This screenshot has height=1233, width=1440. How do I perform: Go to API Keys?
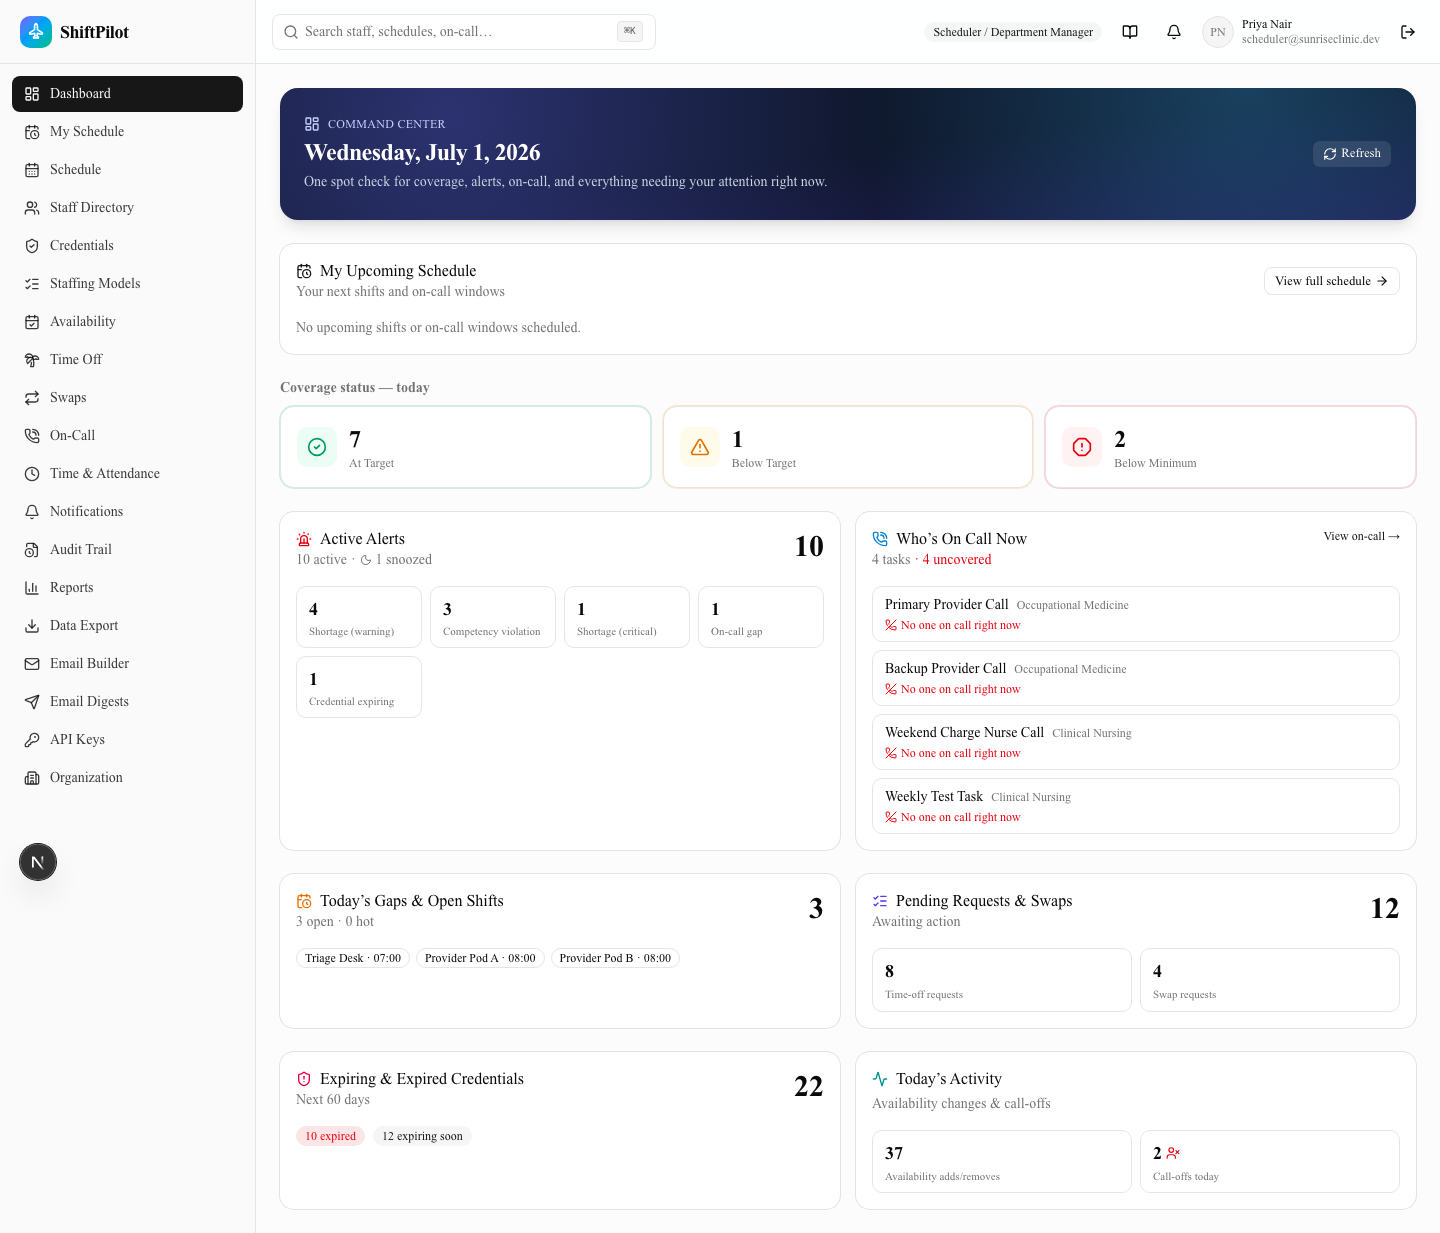point(127,740)
